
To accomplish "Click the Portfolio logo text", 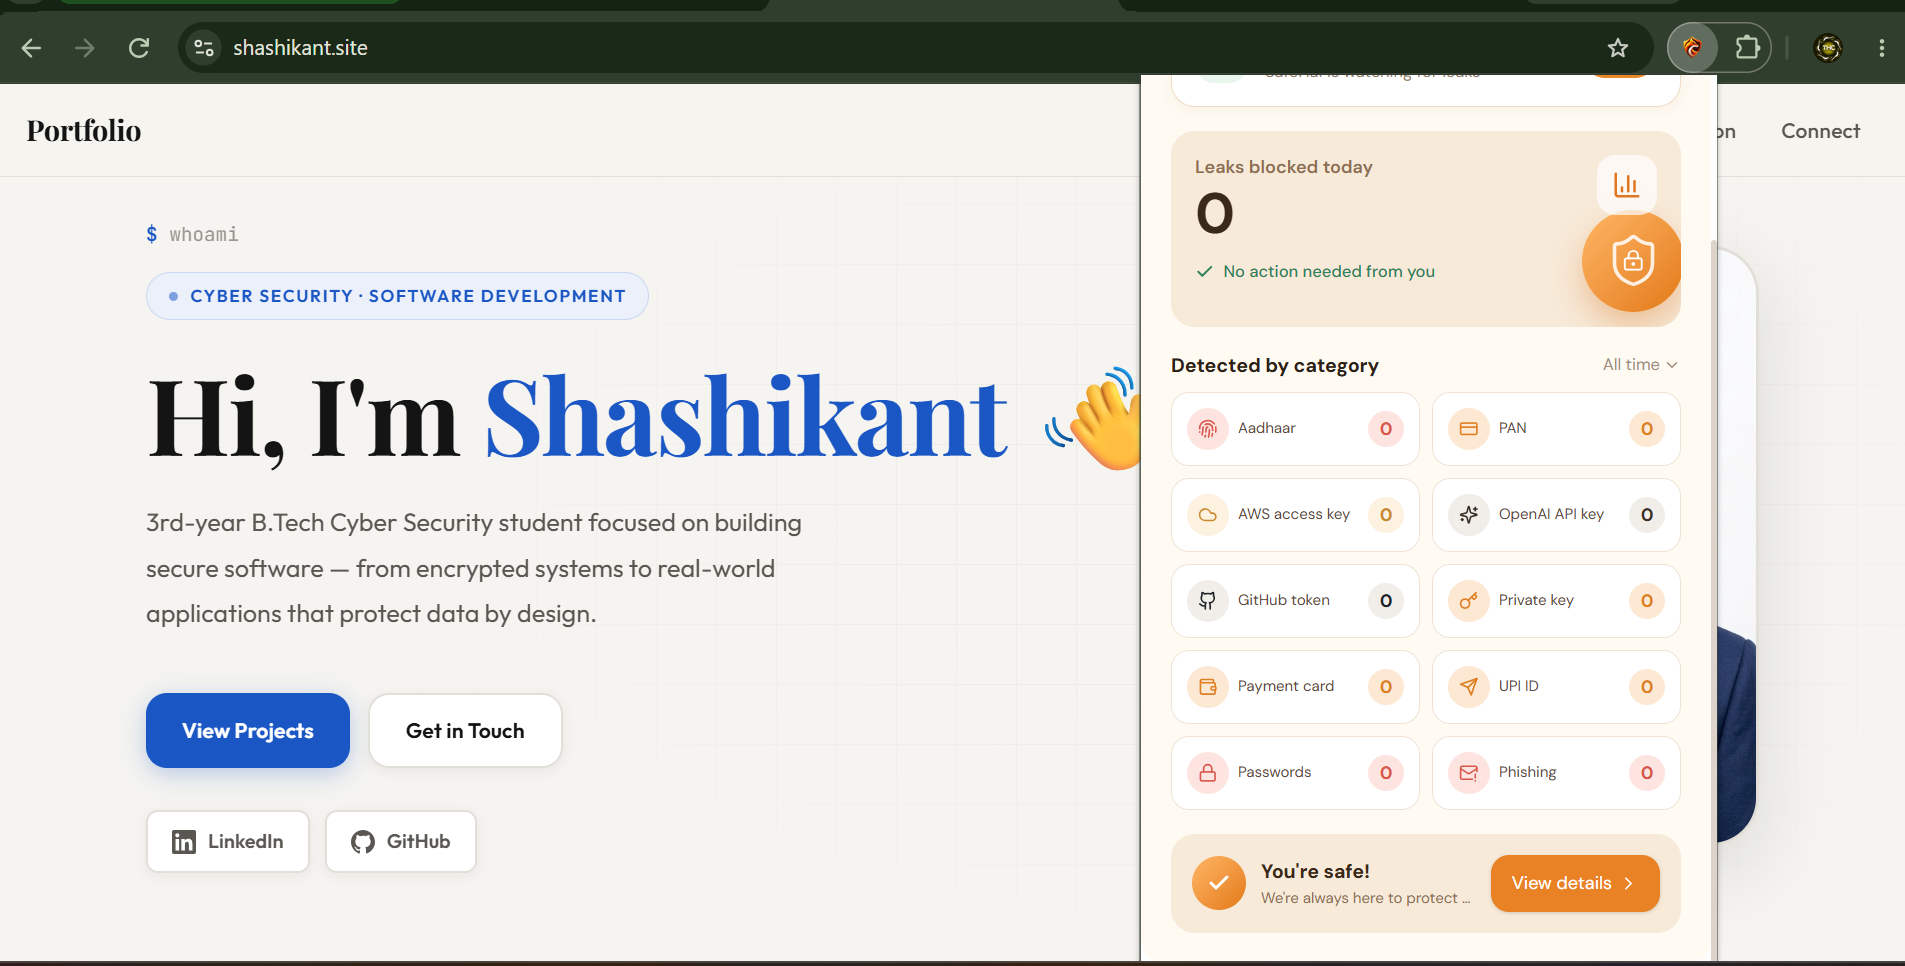I will [84, 131].
